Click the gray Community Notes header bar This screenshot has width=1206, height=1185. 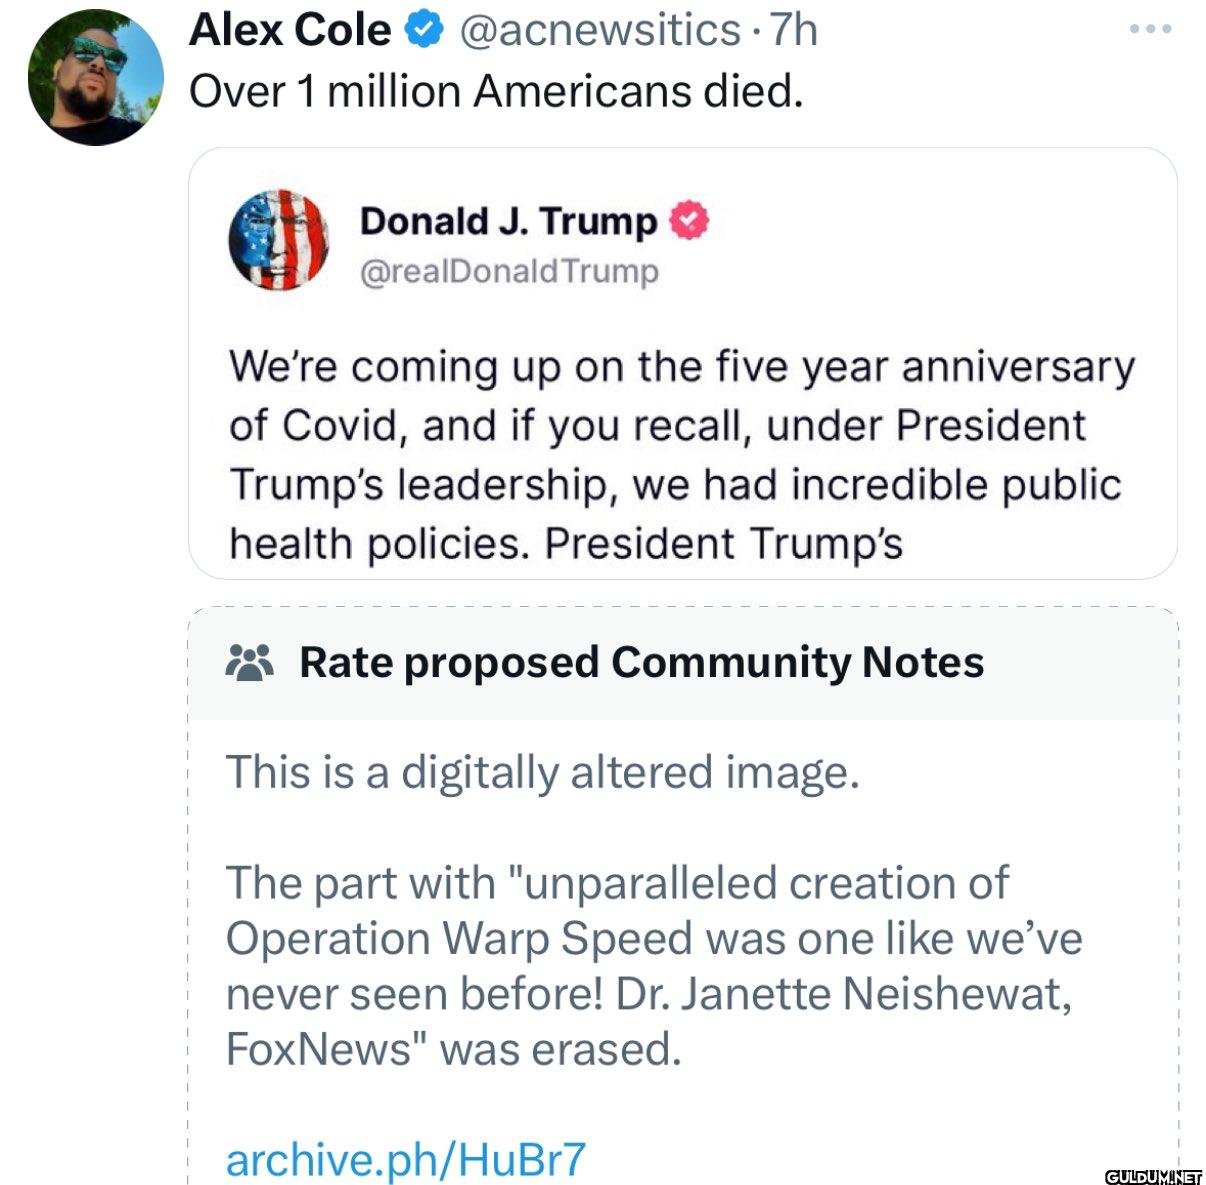(1080, 664)
